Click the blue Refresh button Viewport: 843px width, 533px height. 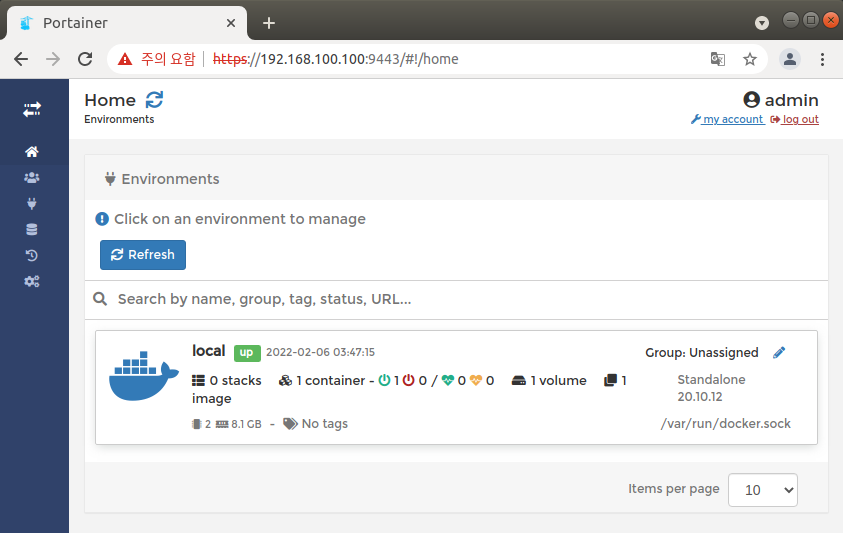click(143, 255)
